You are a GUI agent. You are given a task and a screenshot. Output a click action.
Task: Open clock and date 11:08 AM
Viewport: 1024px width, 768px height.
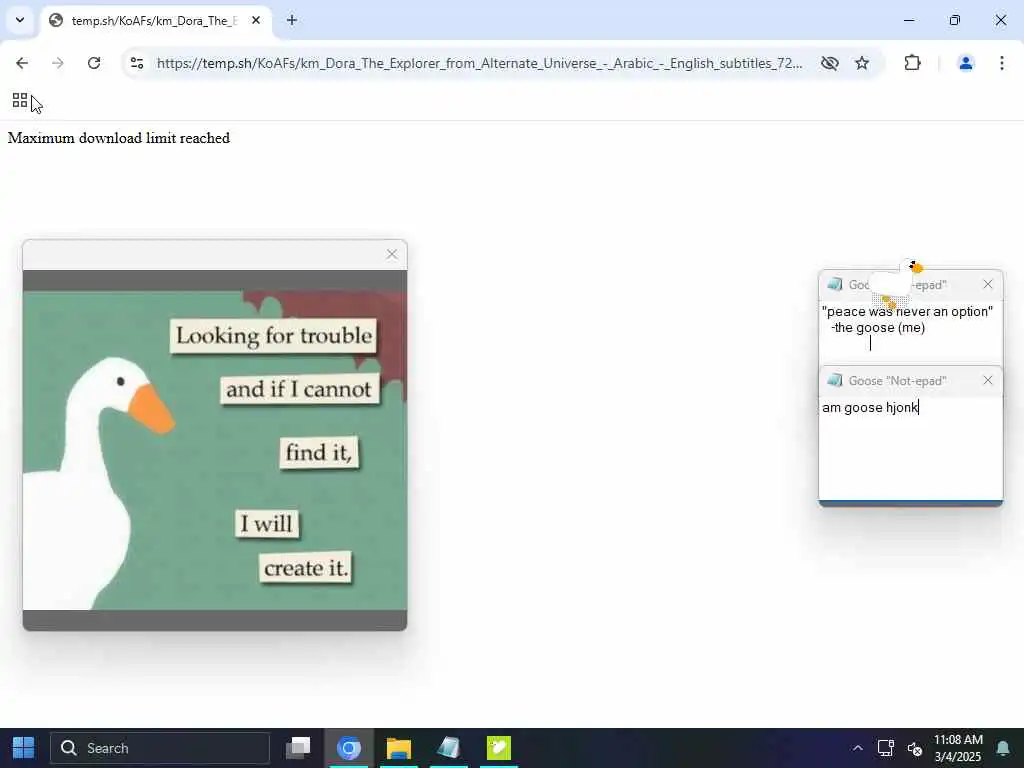pos(957,748)
